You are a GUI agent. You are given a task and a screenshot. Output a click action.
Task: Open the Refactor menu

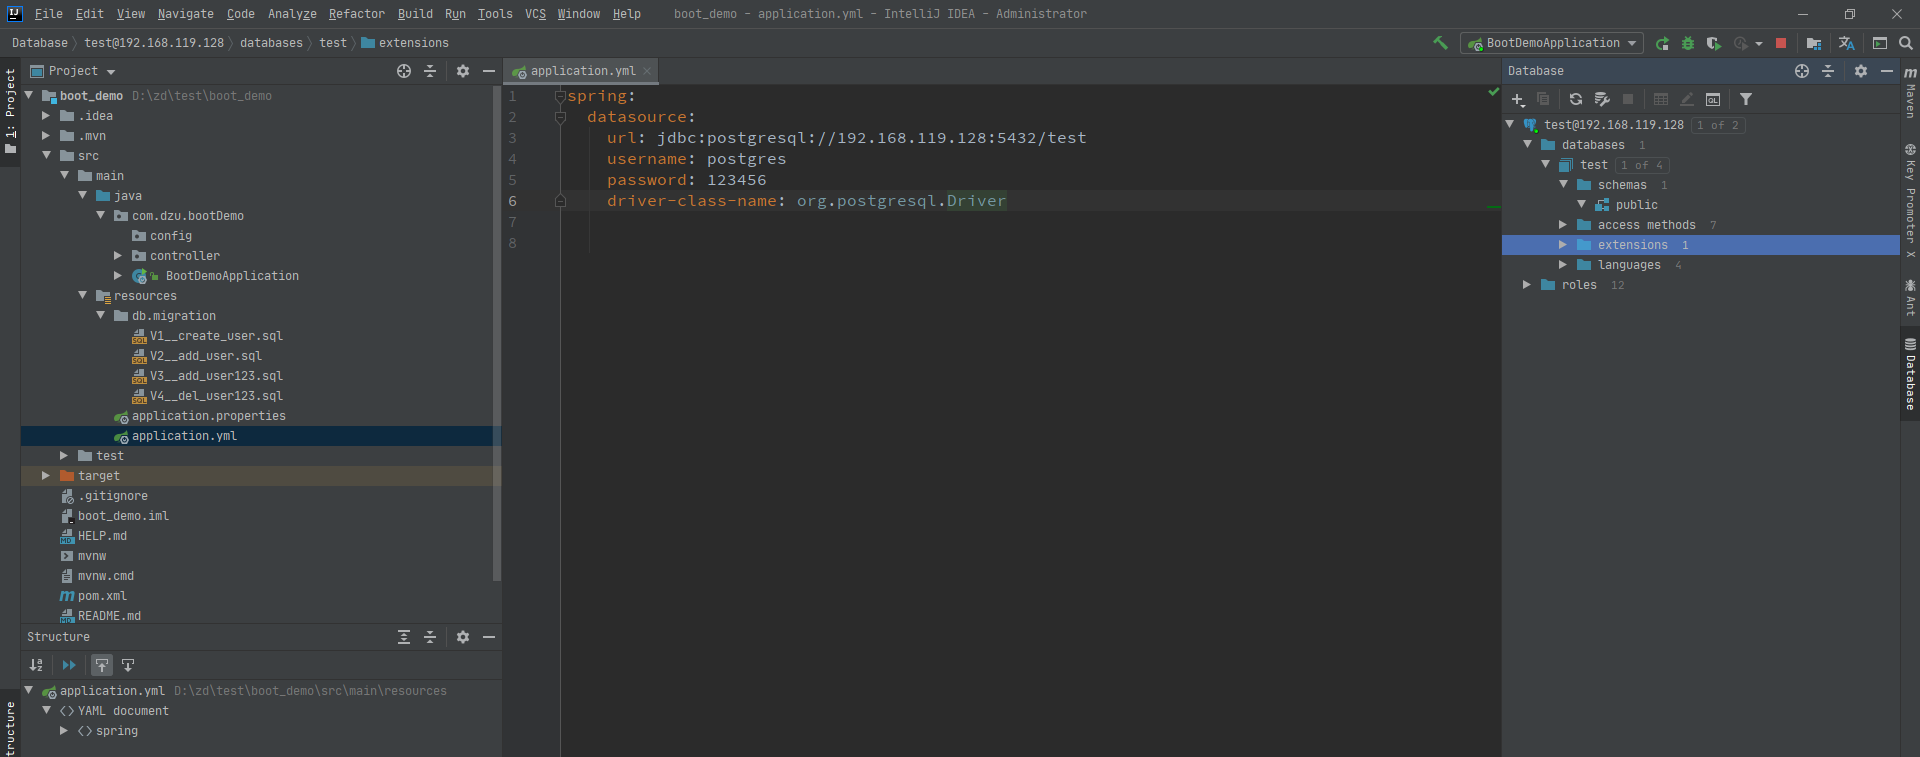[x=356, y=14]
